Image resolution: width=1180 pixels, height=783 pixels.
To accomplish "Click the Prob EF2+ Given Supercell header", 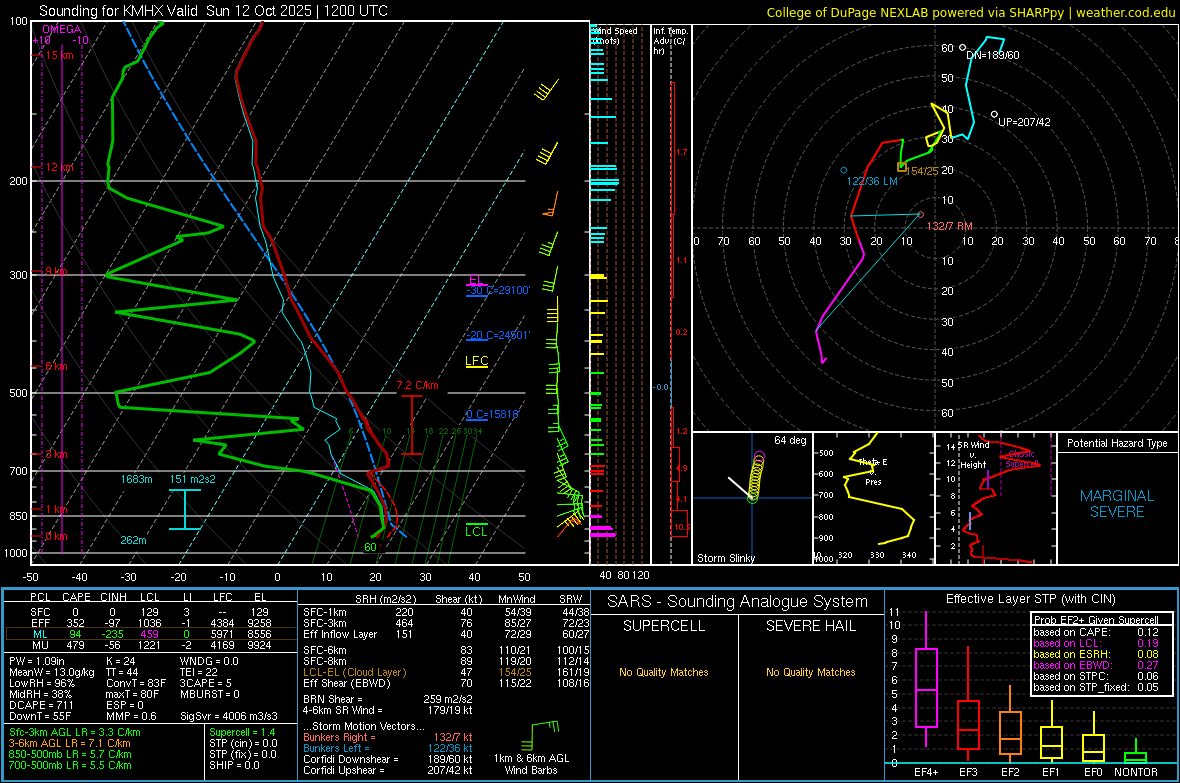I will coord(1096,620).
